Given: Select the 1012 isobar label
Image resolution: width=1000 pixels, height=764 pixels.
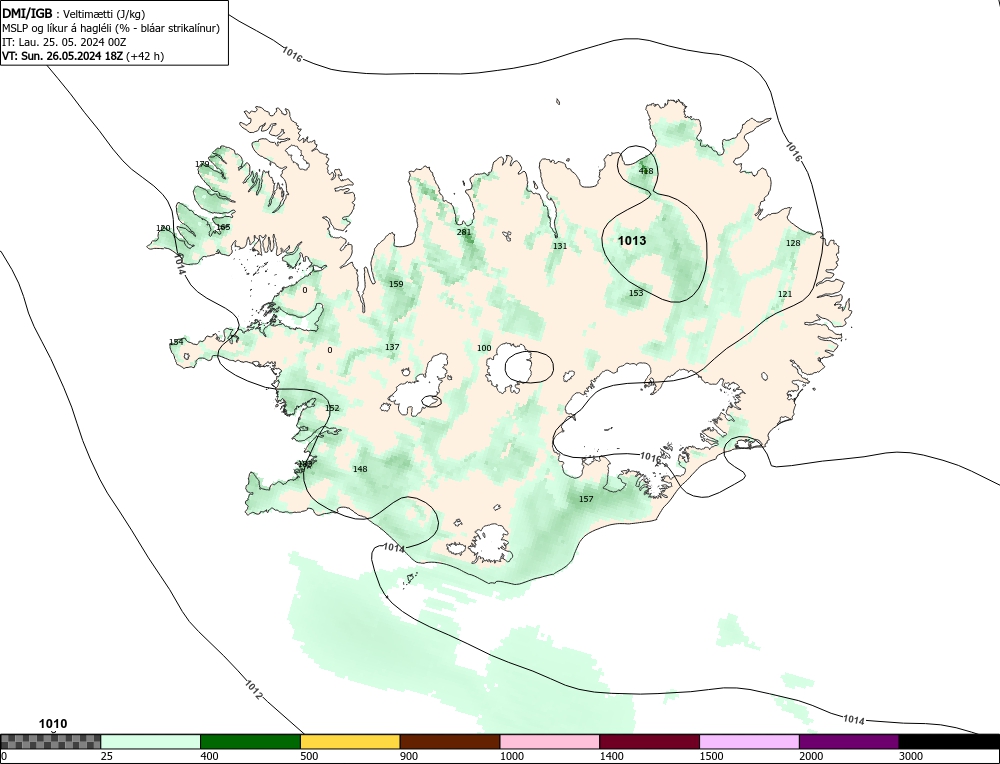Looking at the screenshot, I should coord(253,689).
